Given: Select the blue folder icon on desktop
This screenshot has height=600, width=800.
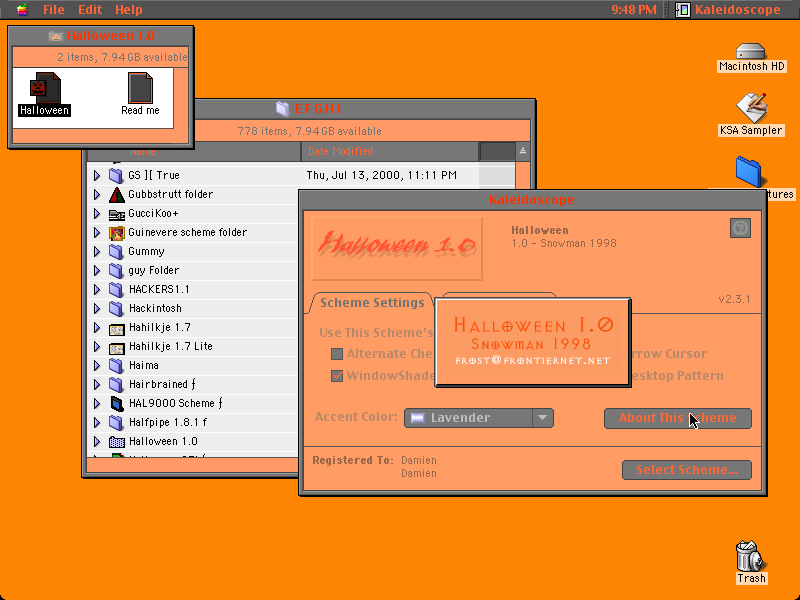Looking at the screenshot, I should click(x=748, y=172).
